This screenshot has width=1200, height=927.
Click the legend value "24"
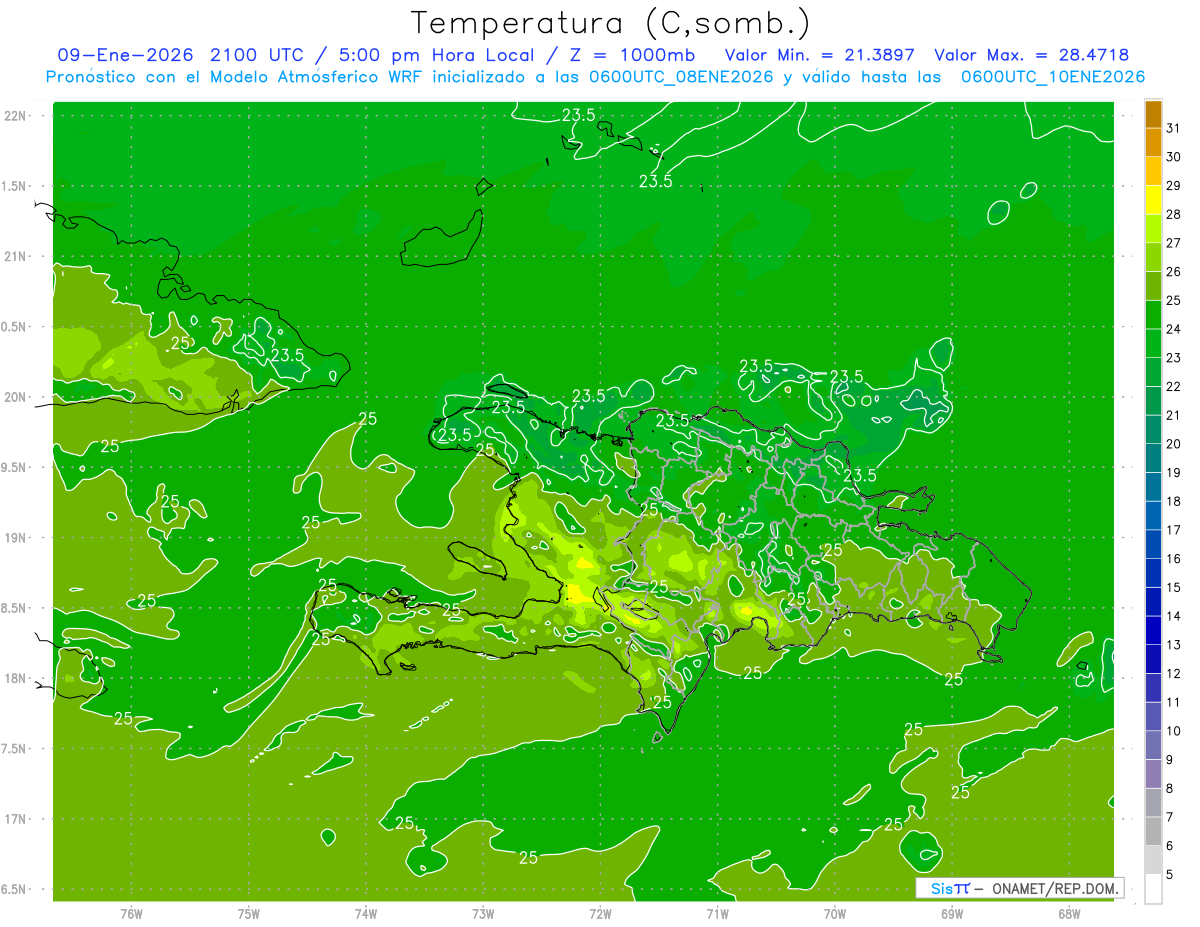pyautogui.click(x=1174, y=329)
